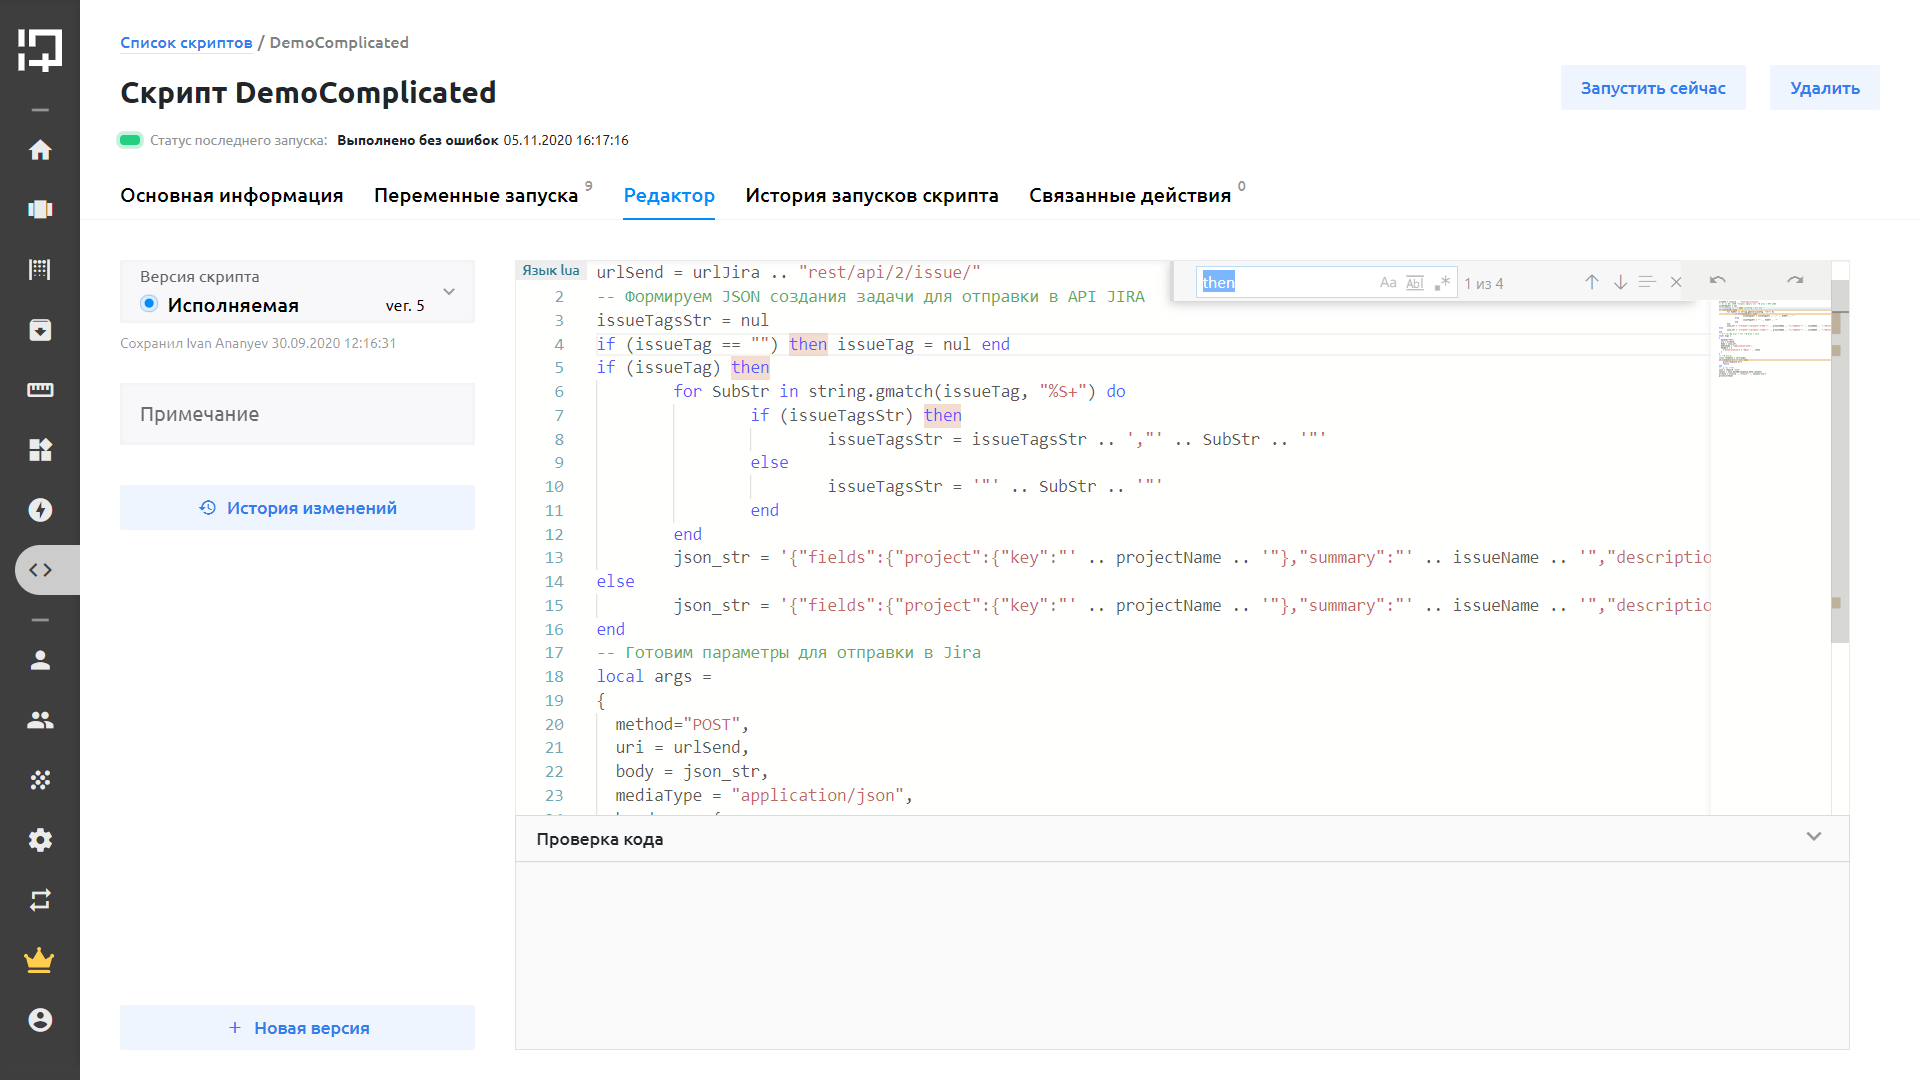Open the home page from the sidebar
This screenshot has width=1920, height=1080.
click(40, 150)
